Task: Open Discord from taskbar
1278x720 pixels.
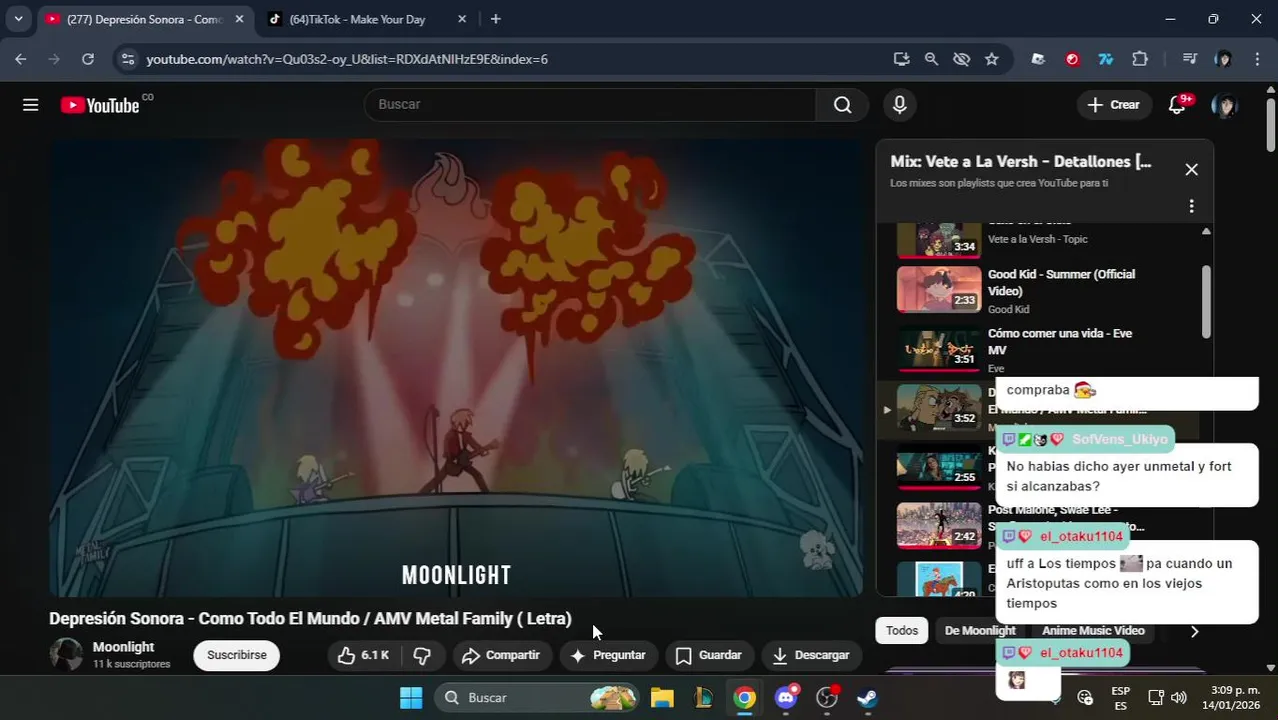Action: 786,698
